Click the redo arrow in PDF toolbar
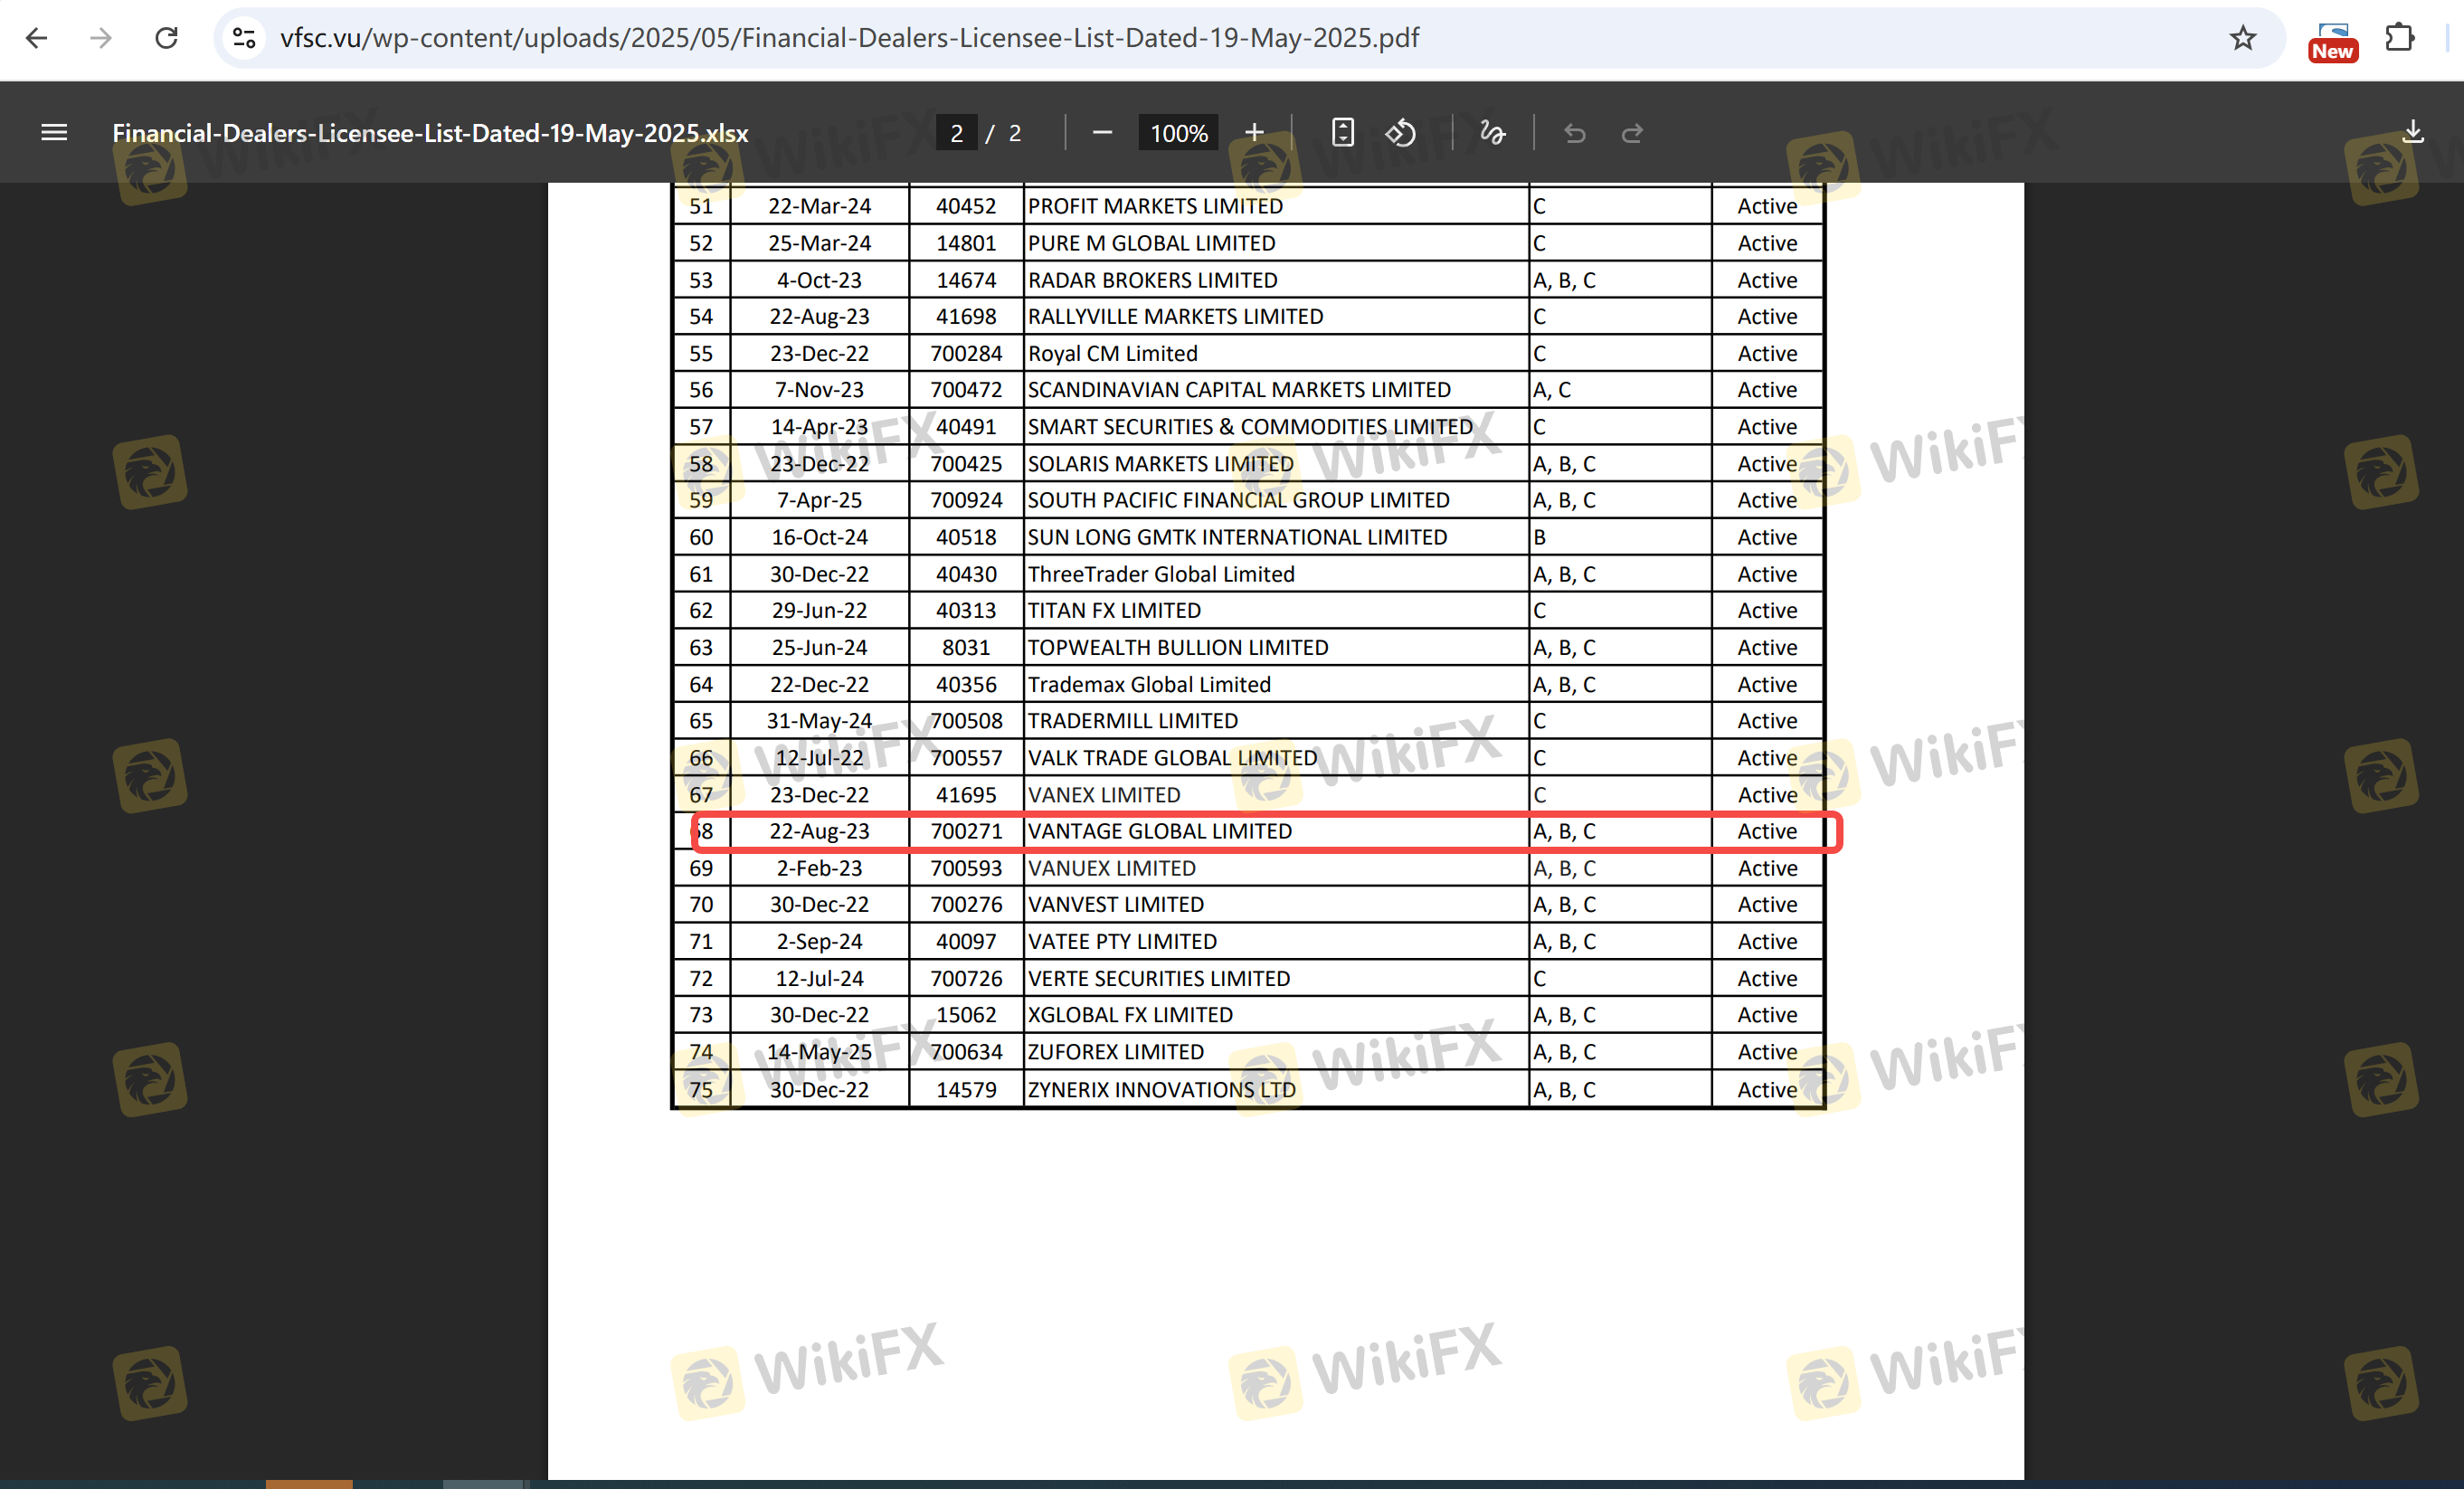The image size is (2464, 1489). pos(1632,133)
